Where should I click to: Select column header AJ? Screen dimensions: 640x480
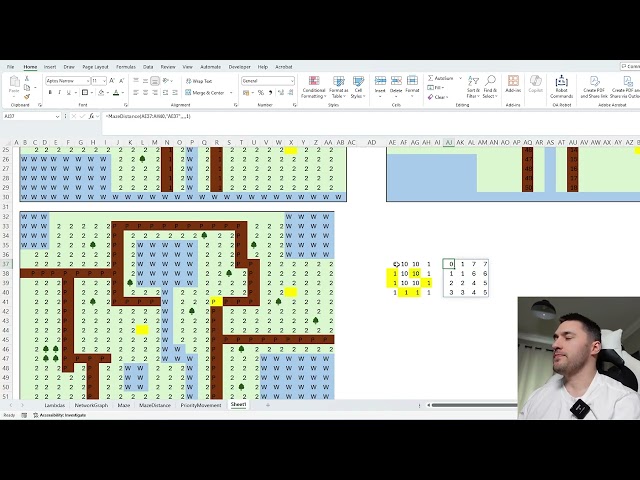(x=449, y=142)
